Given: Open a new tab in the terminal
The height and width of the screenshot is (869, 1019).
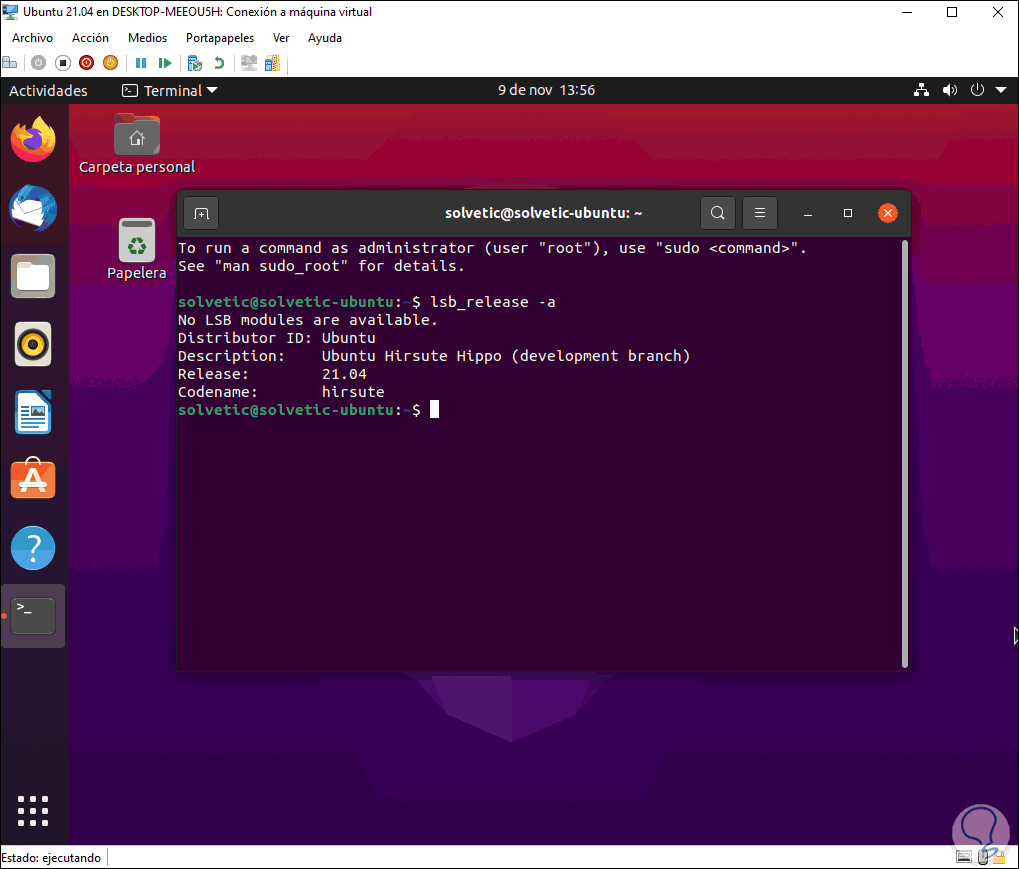Looking at the screenshot, I should click(x=201, y=213).
